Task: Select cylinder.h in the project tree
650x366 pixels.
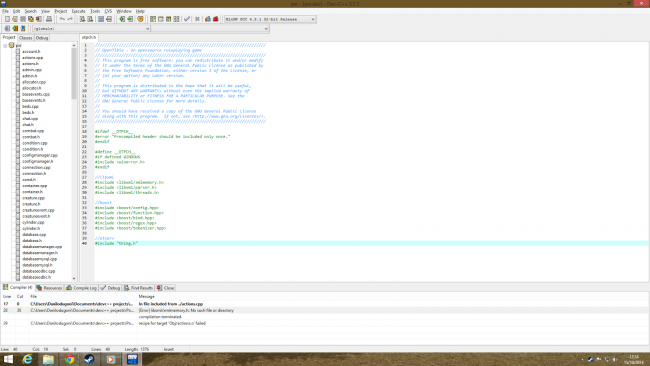Action: point(31,228)
